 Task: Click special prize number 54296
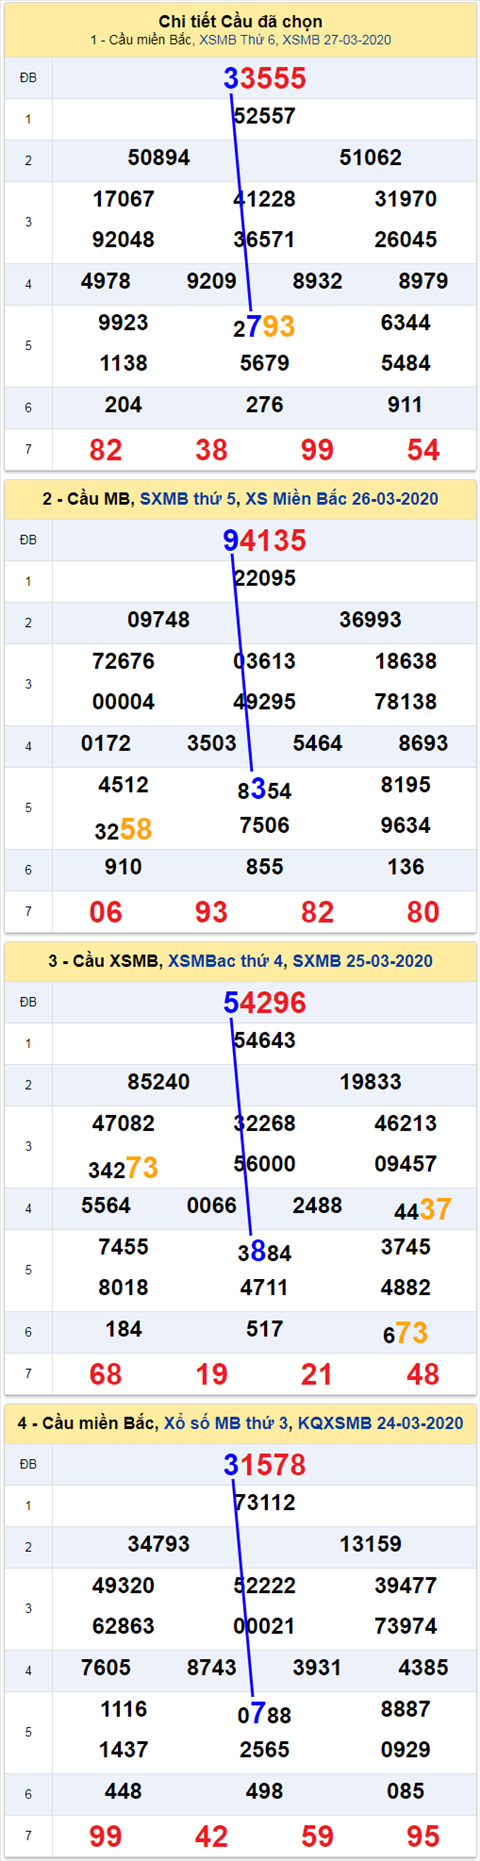pos(264,1002)
